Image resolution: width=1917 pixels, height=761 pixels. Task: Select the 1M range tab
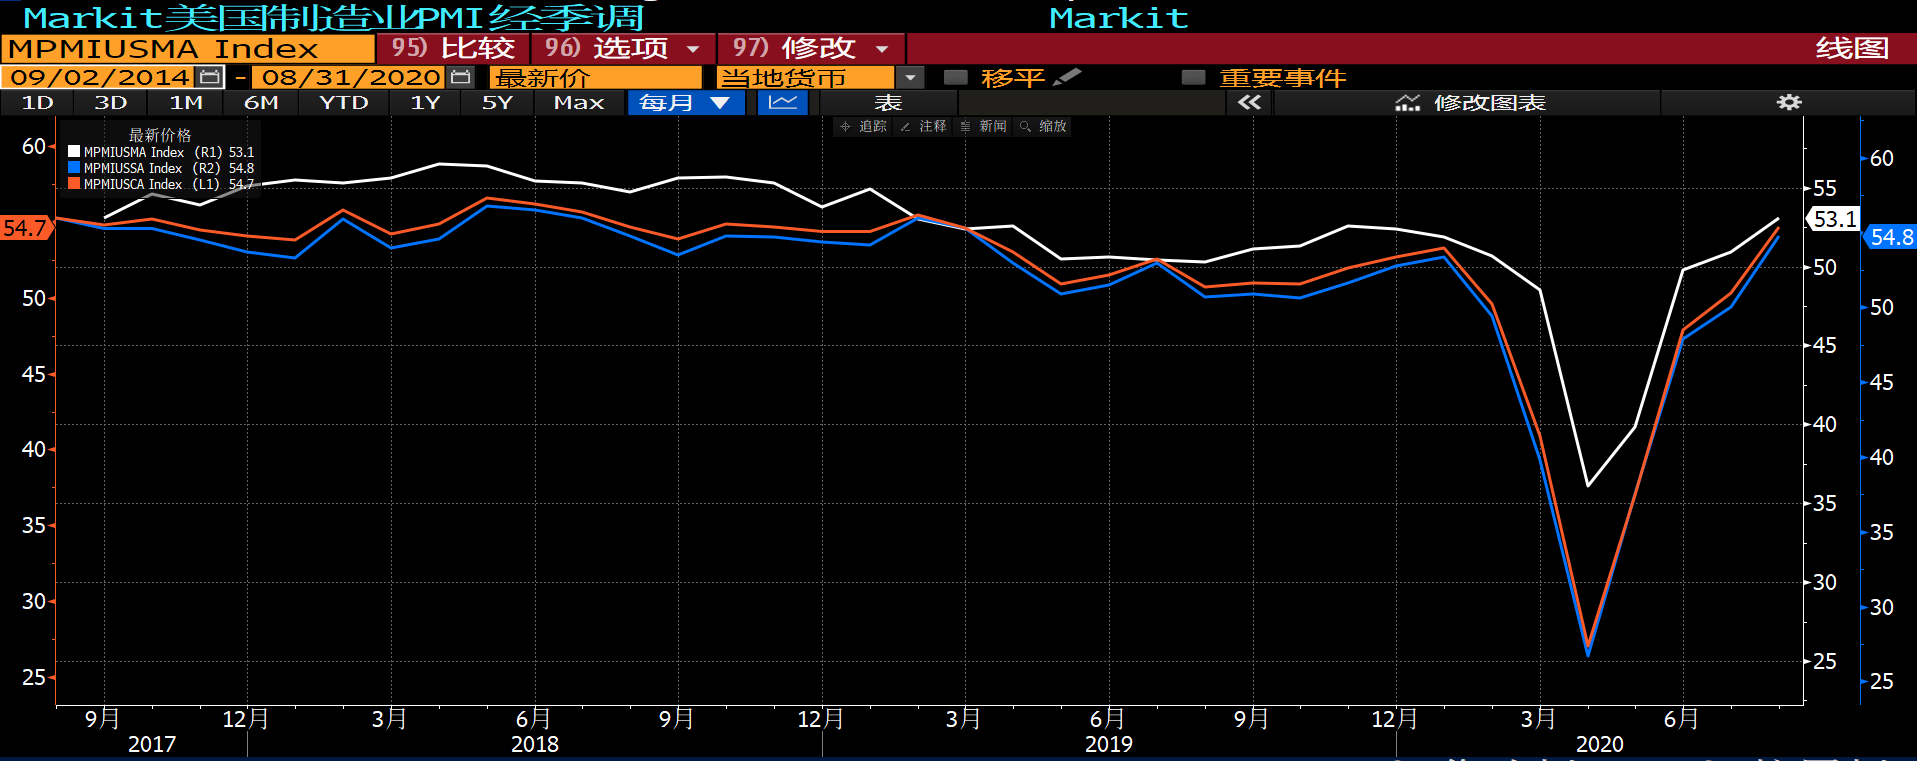point(186,102)
